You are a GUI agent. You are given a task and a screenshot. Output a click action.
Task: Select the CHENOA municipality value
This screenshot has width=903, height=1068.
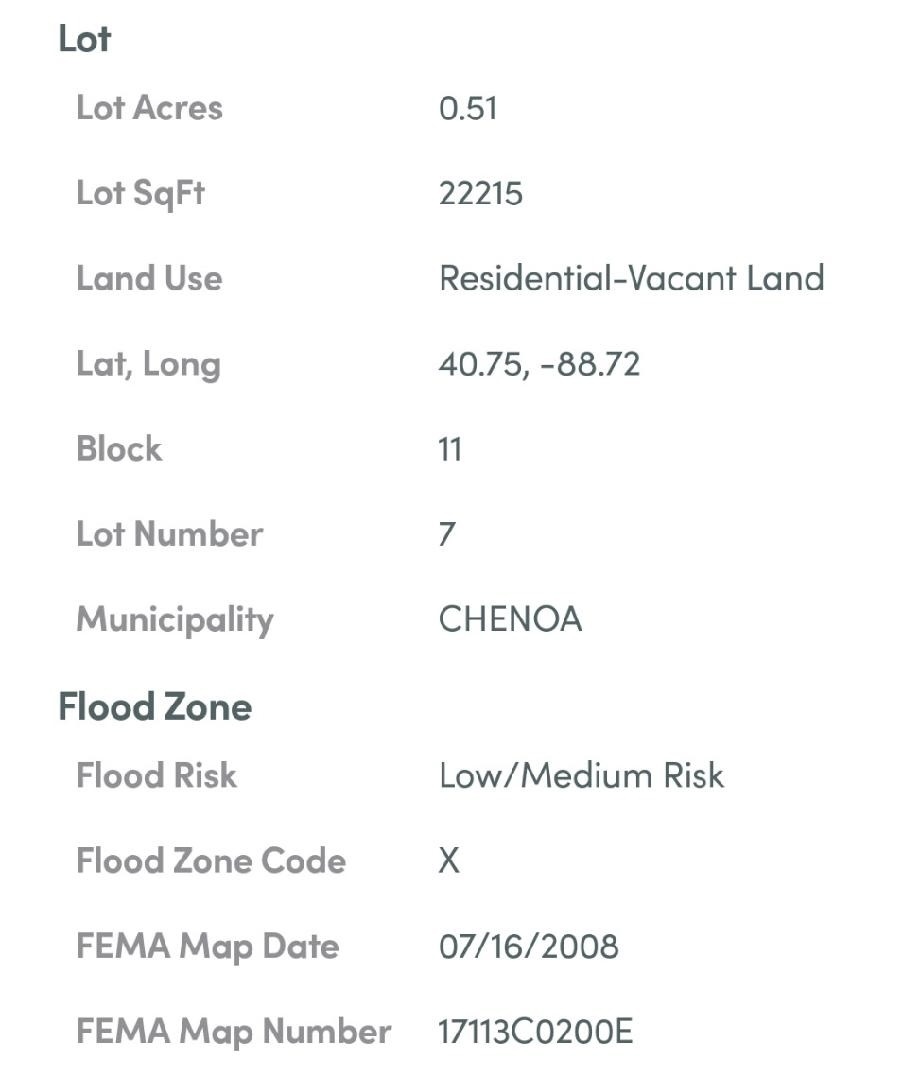pyautogui.click(x=510, y=620)
